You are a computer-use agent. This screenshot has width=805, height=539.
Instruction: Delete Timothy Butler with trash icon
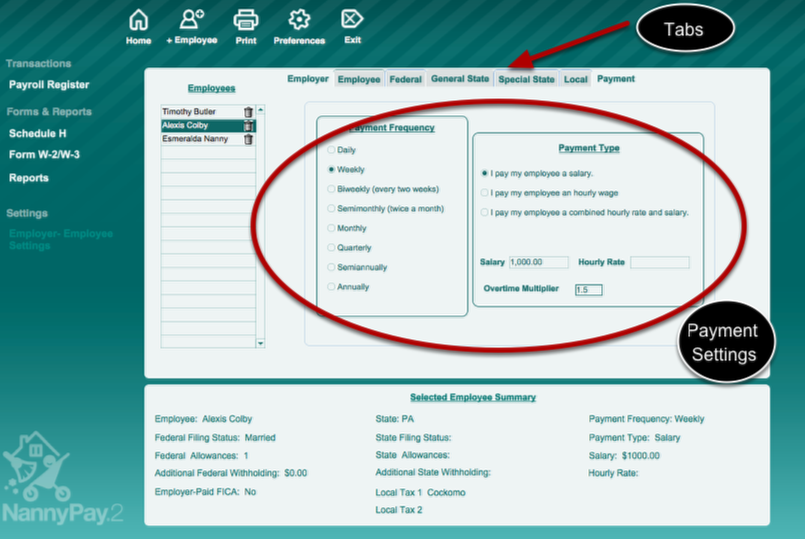(x=248, y=113)
